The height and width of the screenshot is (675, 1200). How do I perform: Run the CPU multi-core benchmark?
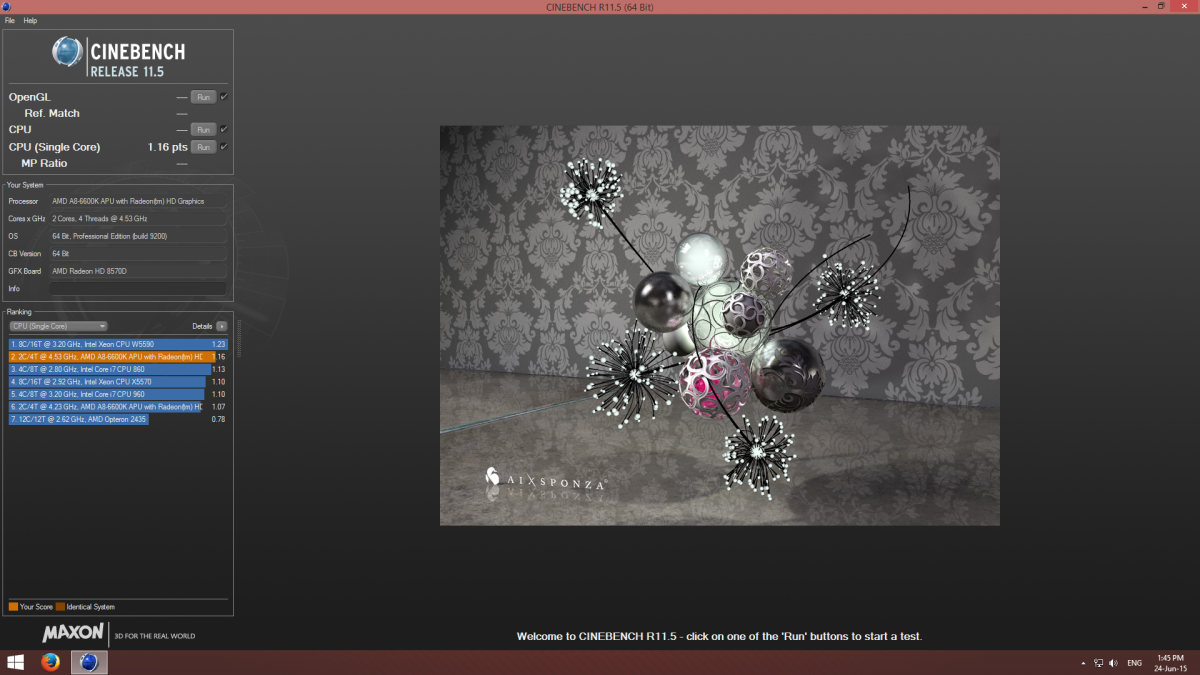coord(203,129)
